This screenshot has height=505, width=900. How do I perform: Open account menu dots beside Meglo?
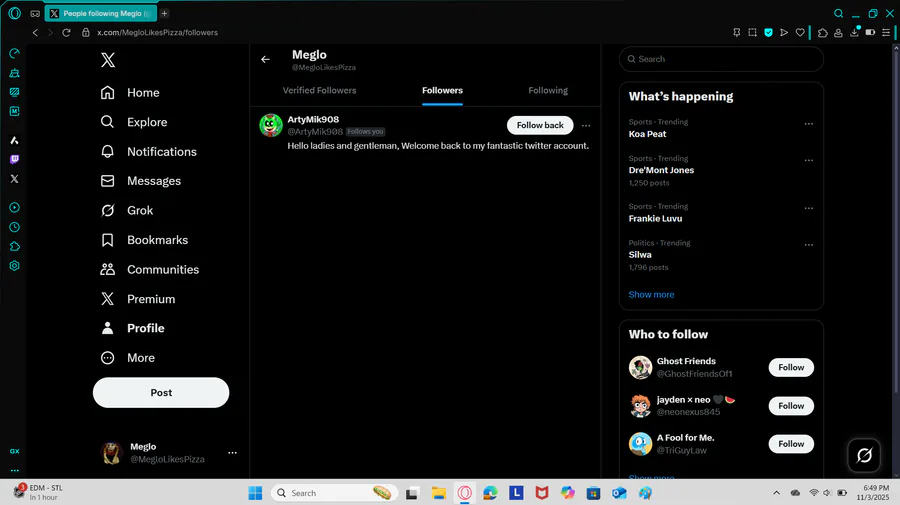(232, 452)
